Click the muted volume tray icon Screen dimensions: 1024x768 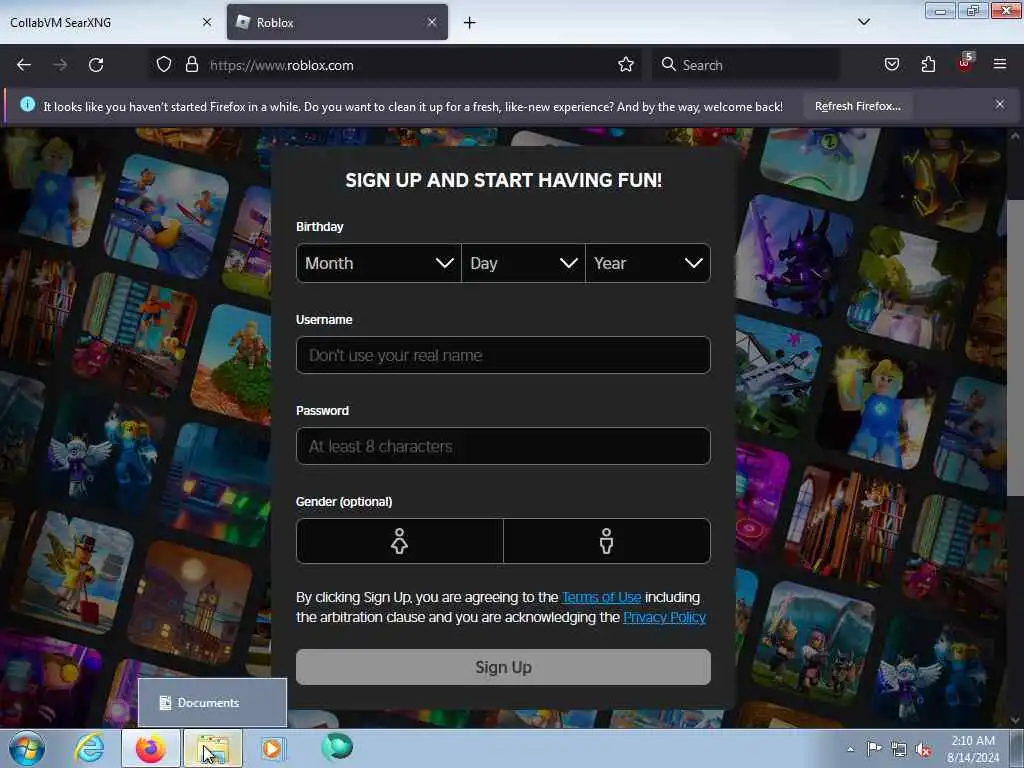pyautogui.click(x=923, y=749)
